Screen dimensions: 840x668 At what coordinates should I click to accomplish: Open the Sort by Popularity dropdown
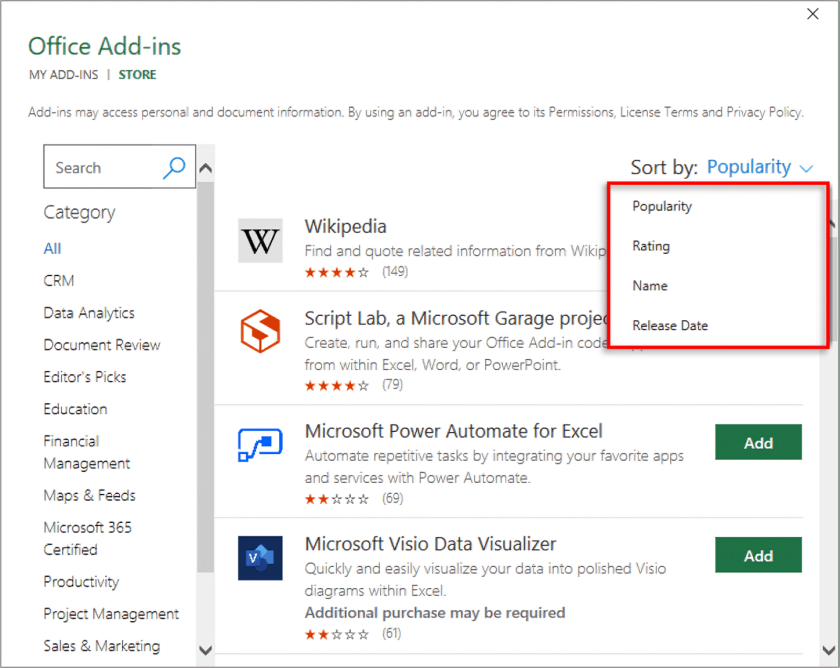pos(760,167)
